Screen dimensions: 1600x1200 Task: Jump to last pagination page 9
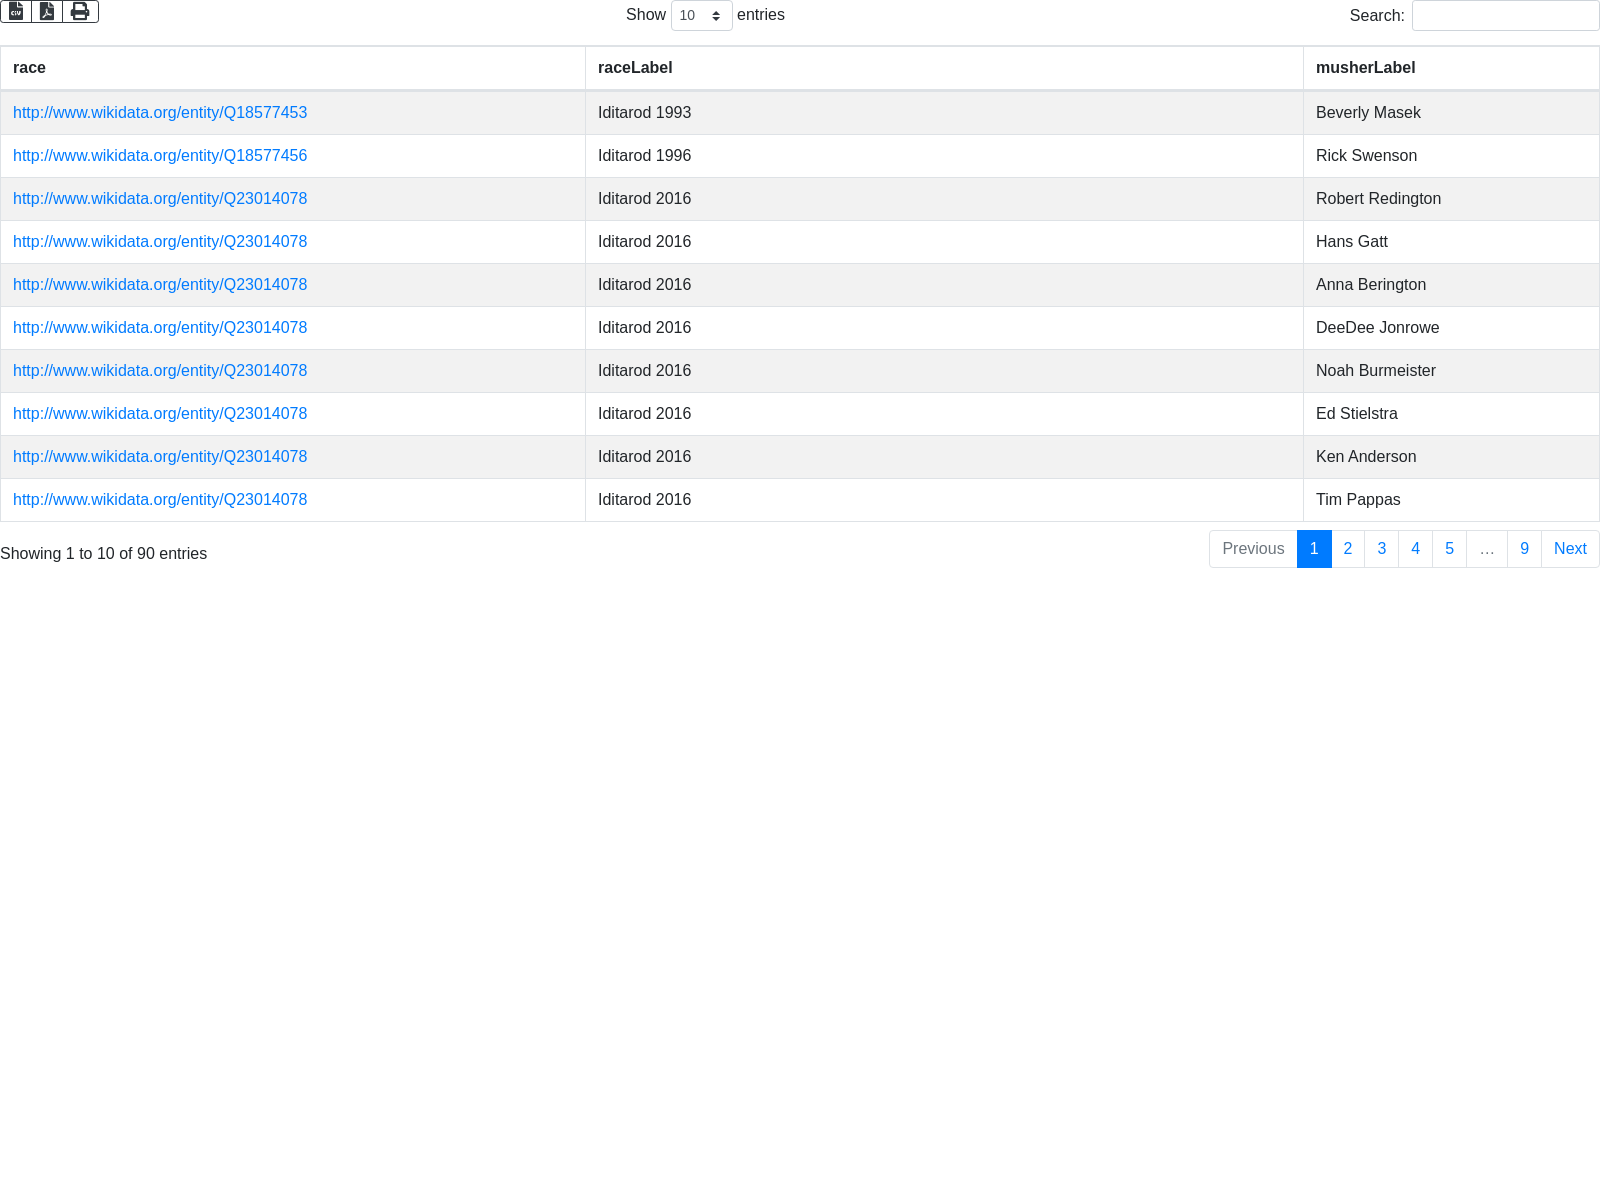1524,549
